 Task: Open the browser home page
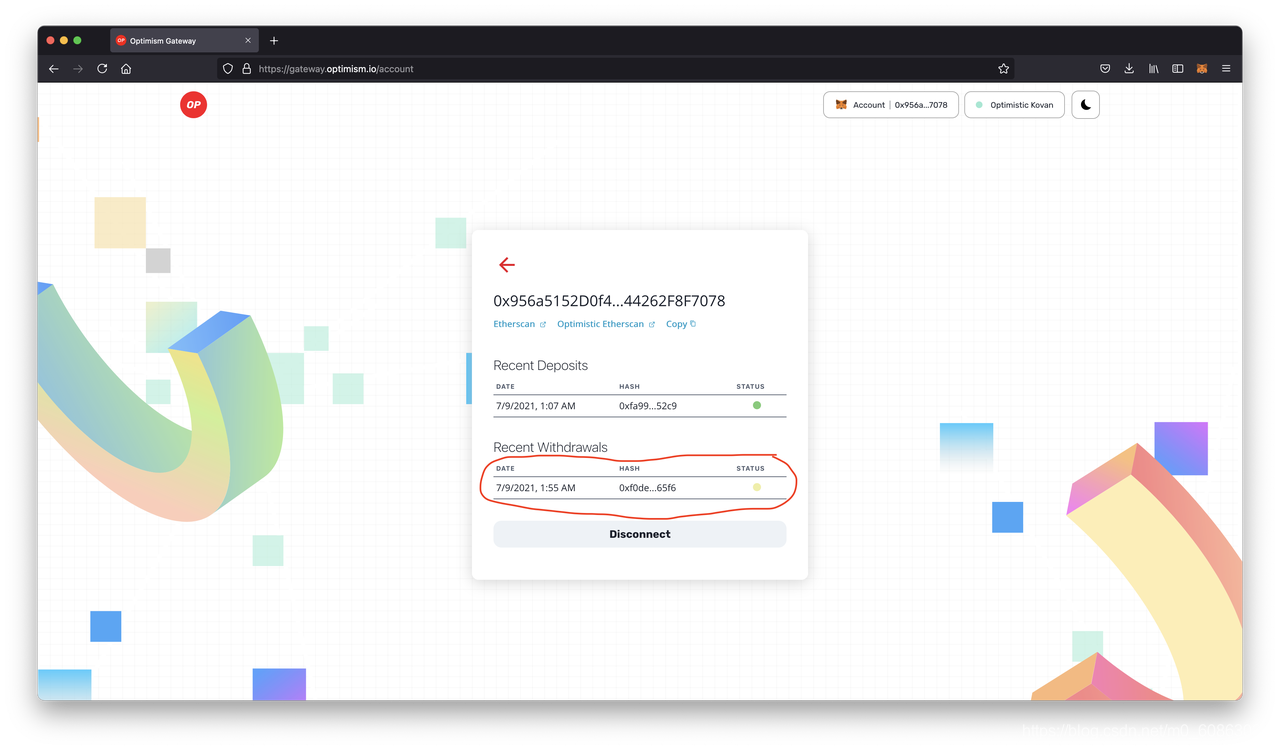click(126, 69)
